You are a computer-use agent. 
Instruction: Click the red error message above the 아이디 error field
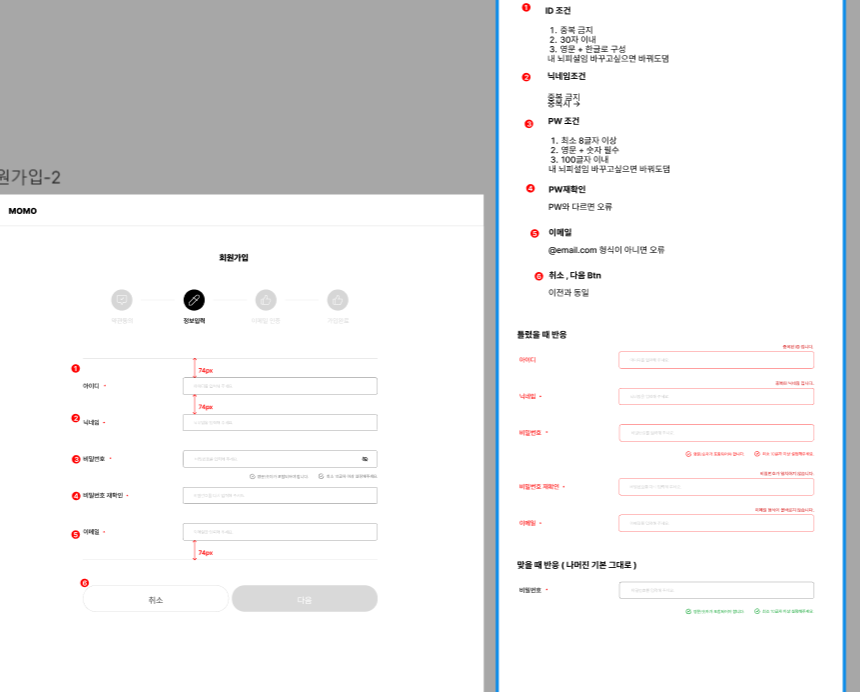coord(798,347)
